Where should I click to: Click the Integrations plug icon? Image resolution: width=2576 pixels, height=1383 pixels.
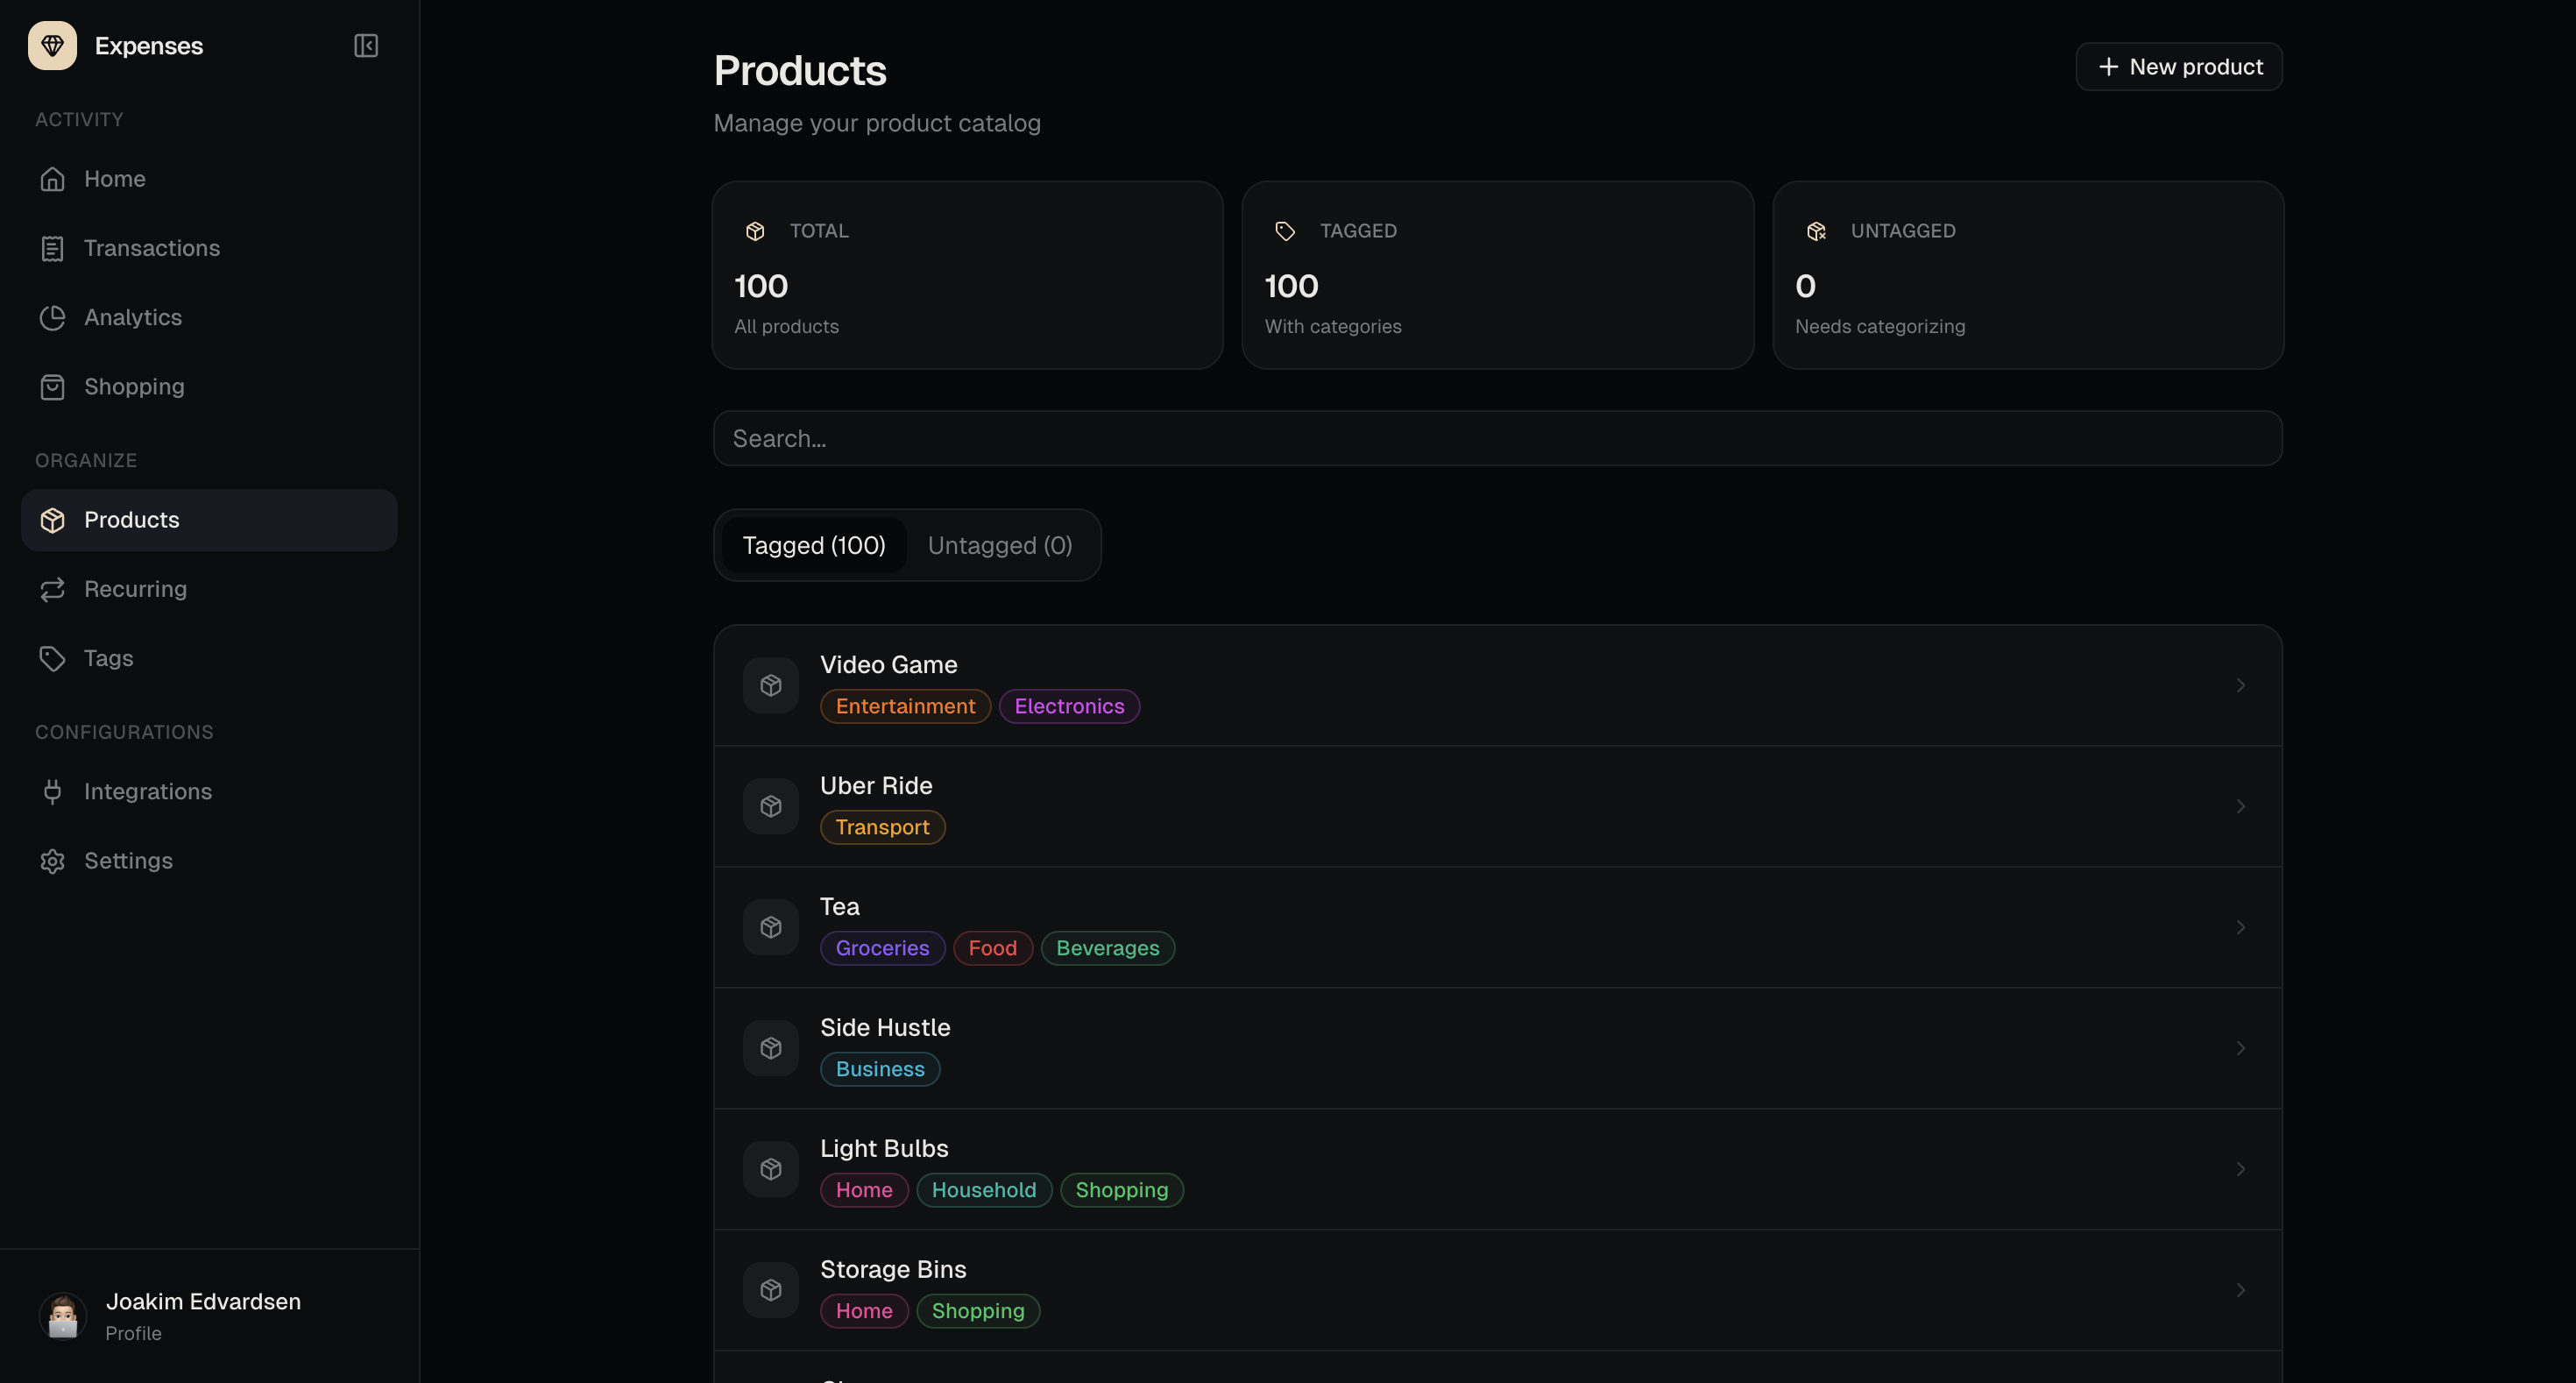[x=52, y=792]
